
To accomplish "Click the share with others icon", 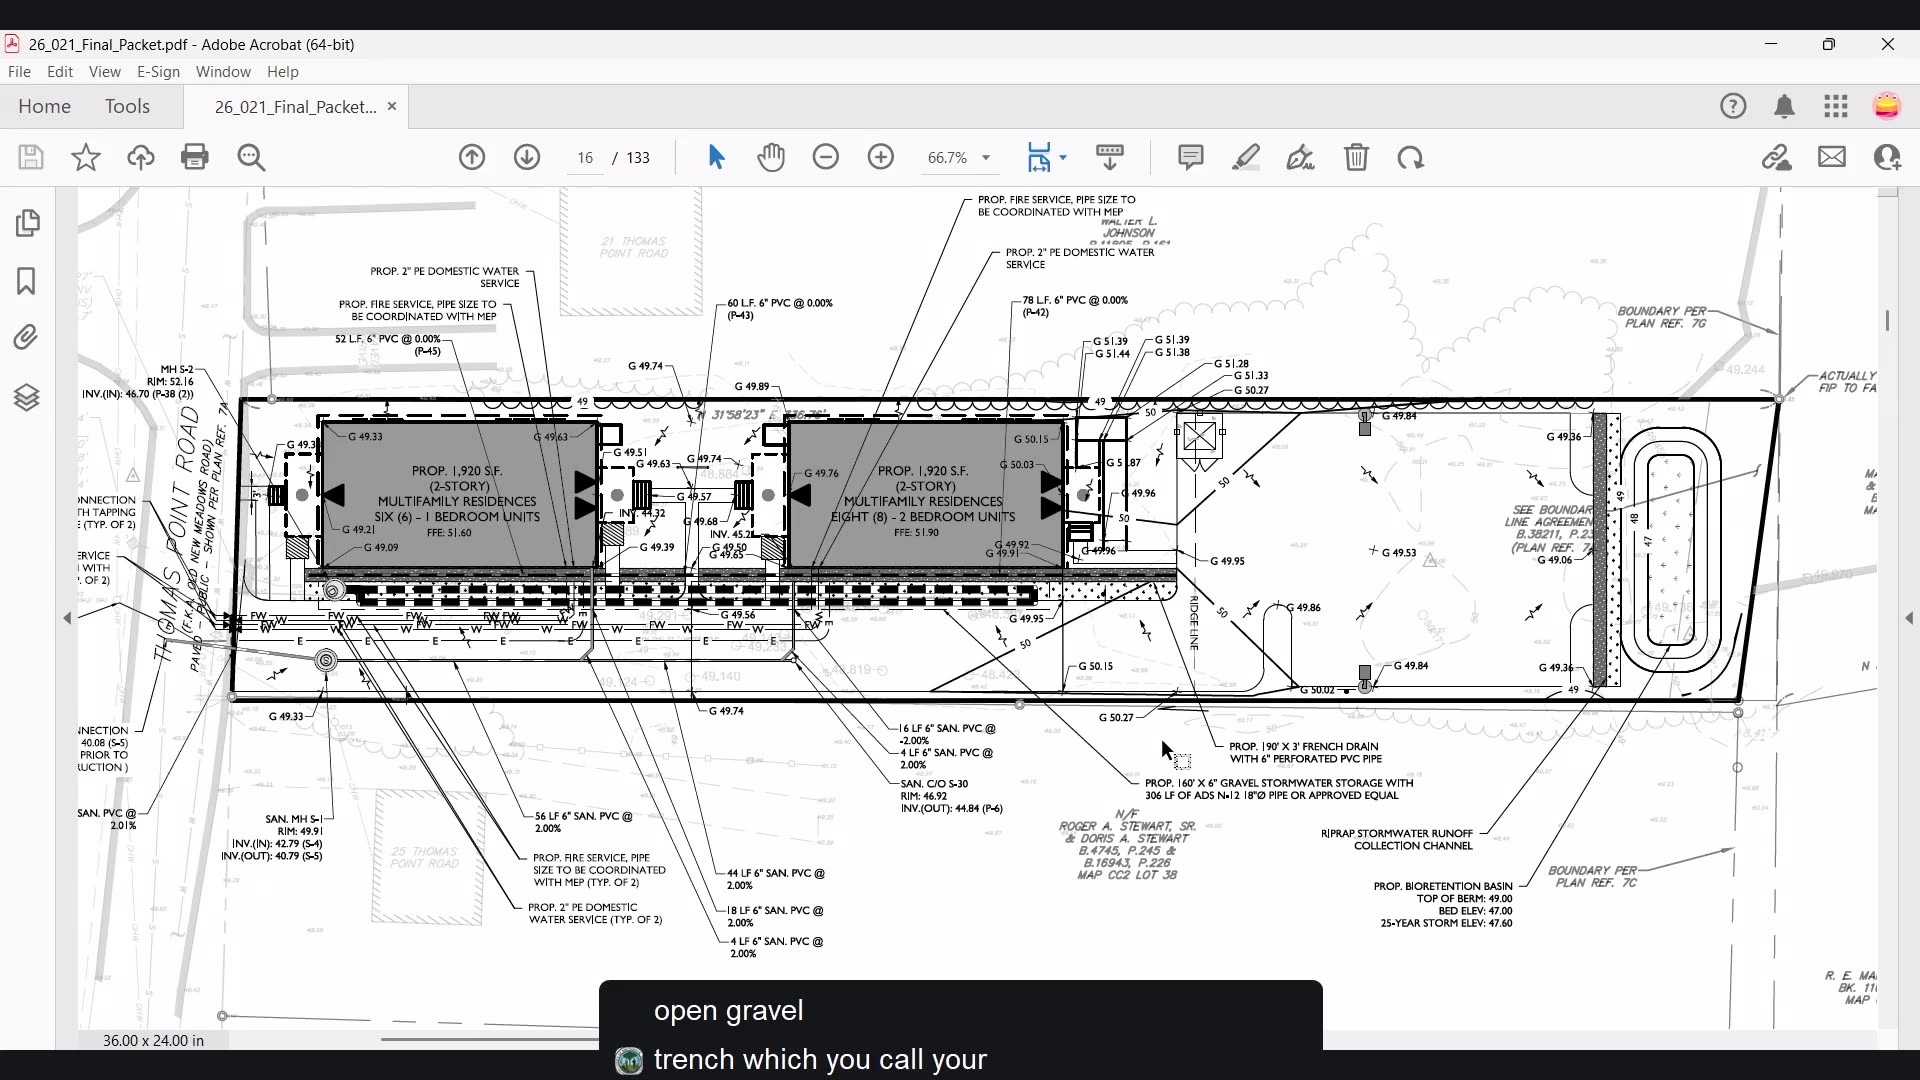I will point(1888,157).
